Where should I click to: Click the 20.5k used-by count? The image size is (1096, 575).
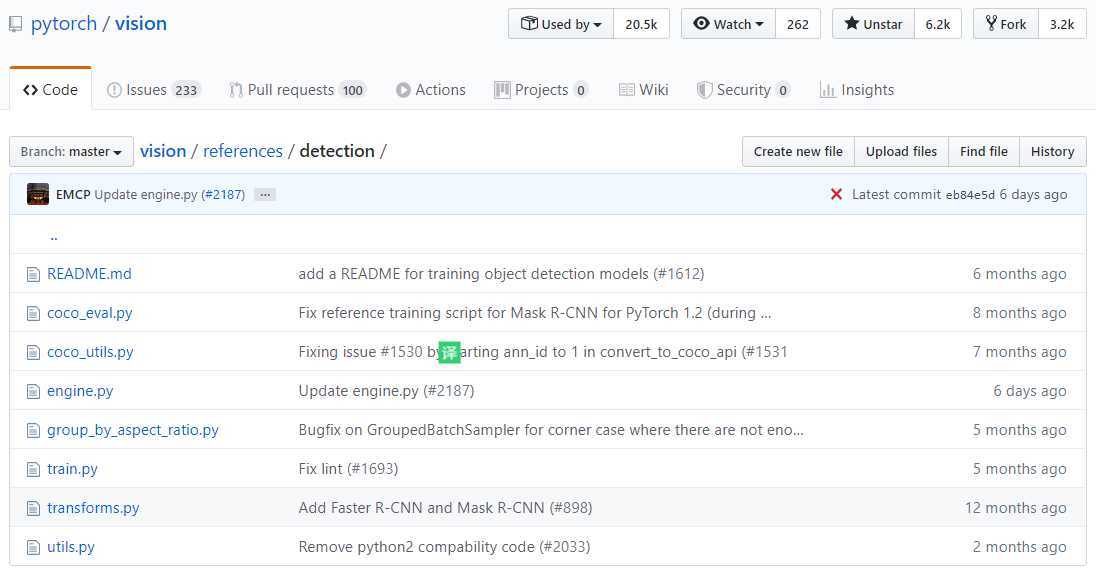pyautogui.click(x=641, y=24)
